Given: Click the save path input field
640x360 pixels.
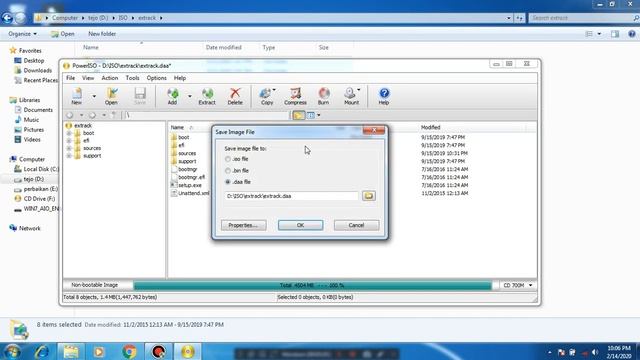Looking at the screenshot, I should 291,196.
